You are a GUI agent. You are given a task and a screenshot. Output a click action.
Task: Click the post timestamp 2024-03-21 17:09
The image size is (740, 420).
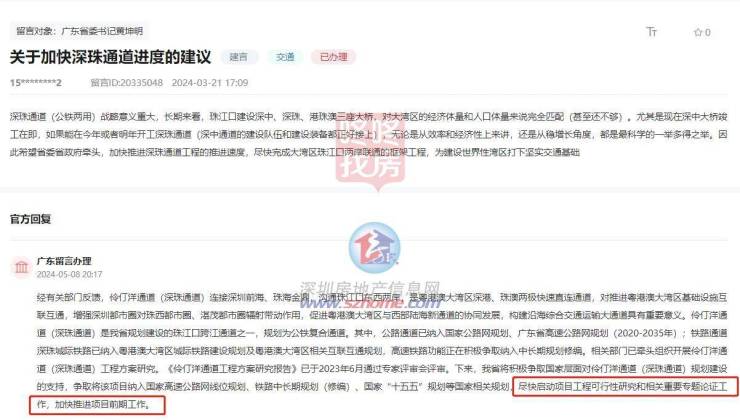tap(210, 83)
